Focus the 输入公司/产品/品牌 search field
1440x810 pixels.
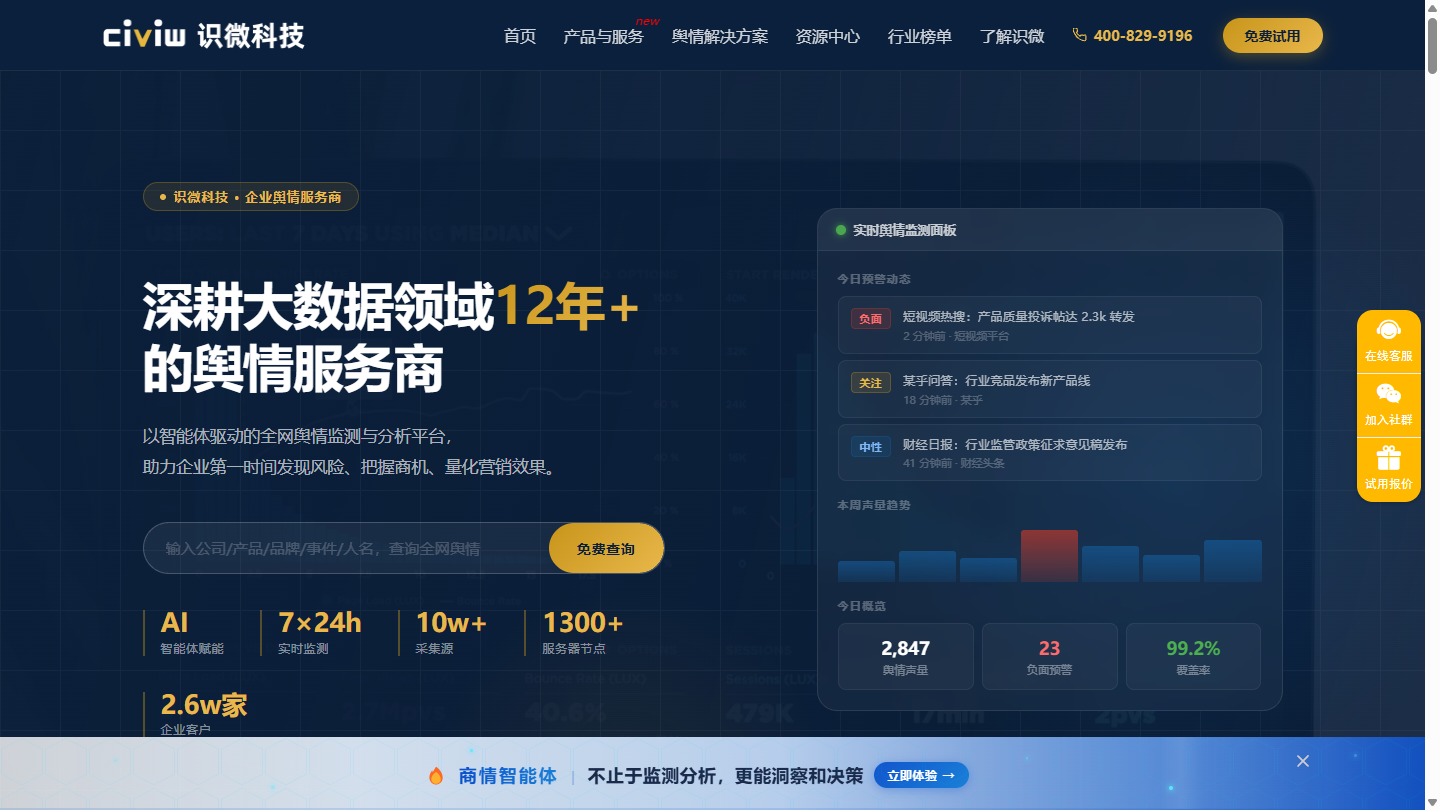347,549
